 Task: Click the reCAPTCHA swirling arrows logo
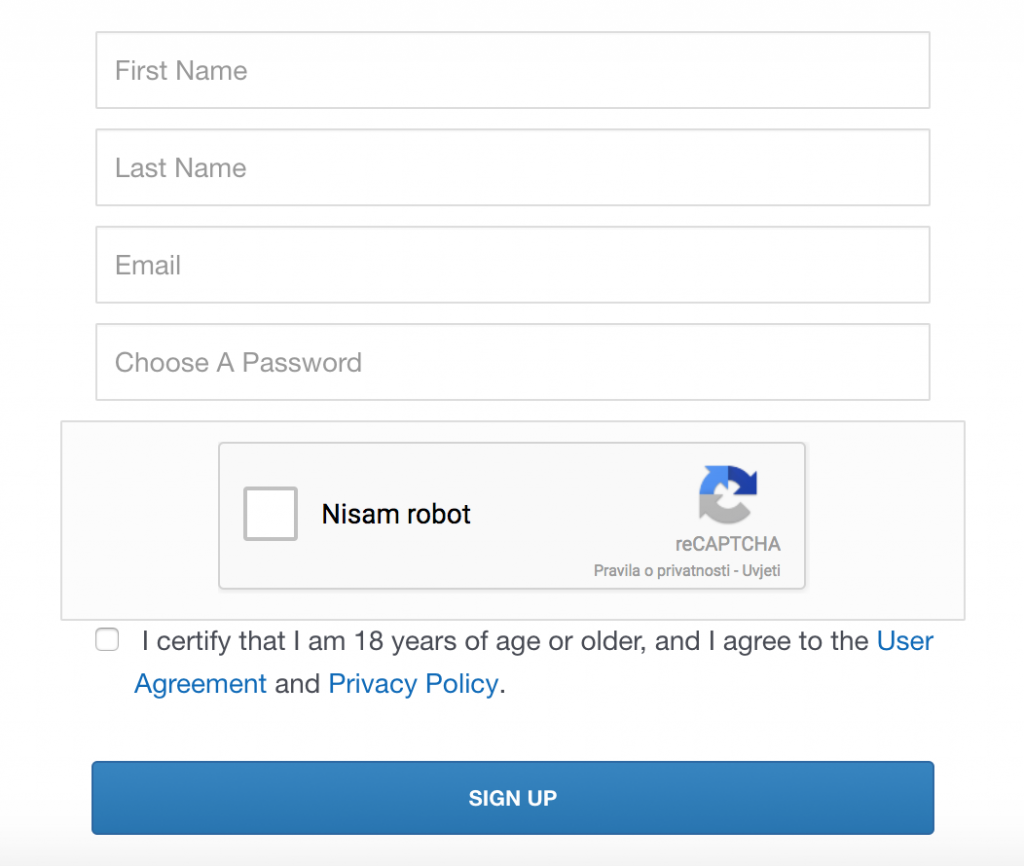click(x=728, y=494)
